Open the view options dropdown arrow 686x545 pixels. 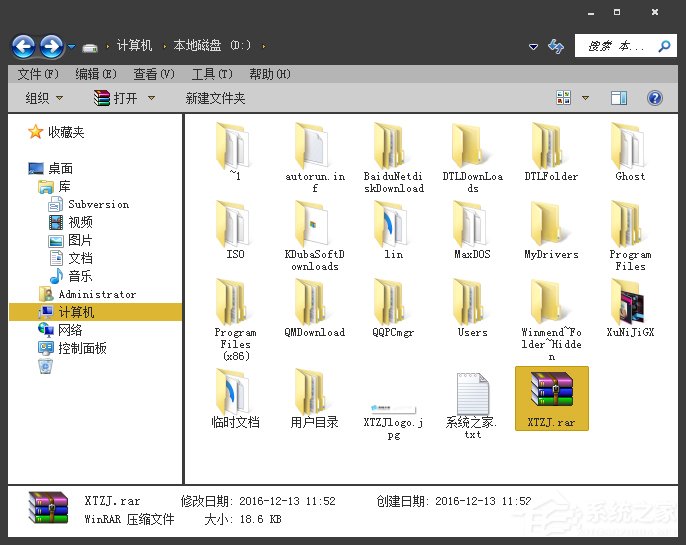pyautogui.click(x=585, y=98)
